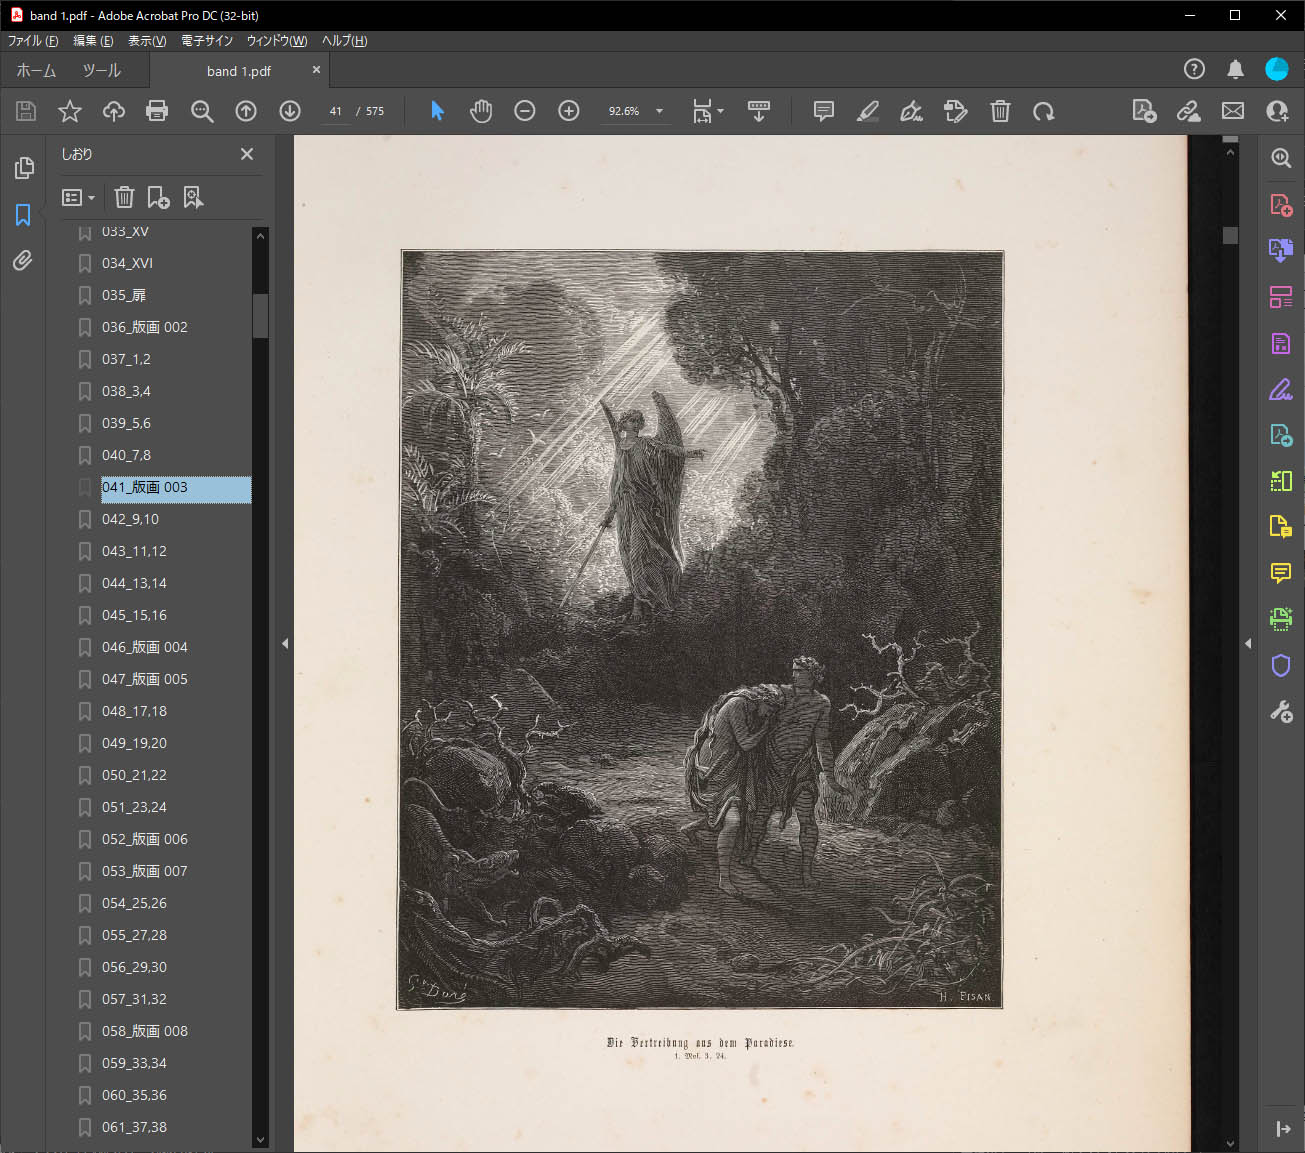Open page fit options dropdown arrow
This screenshot has height=1153, width=1305.
pyautogui.click(x=720, y=111)
